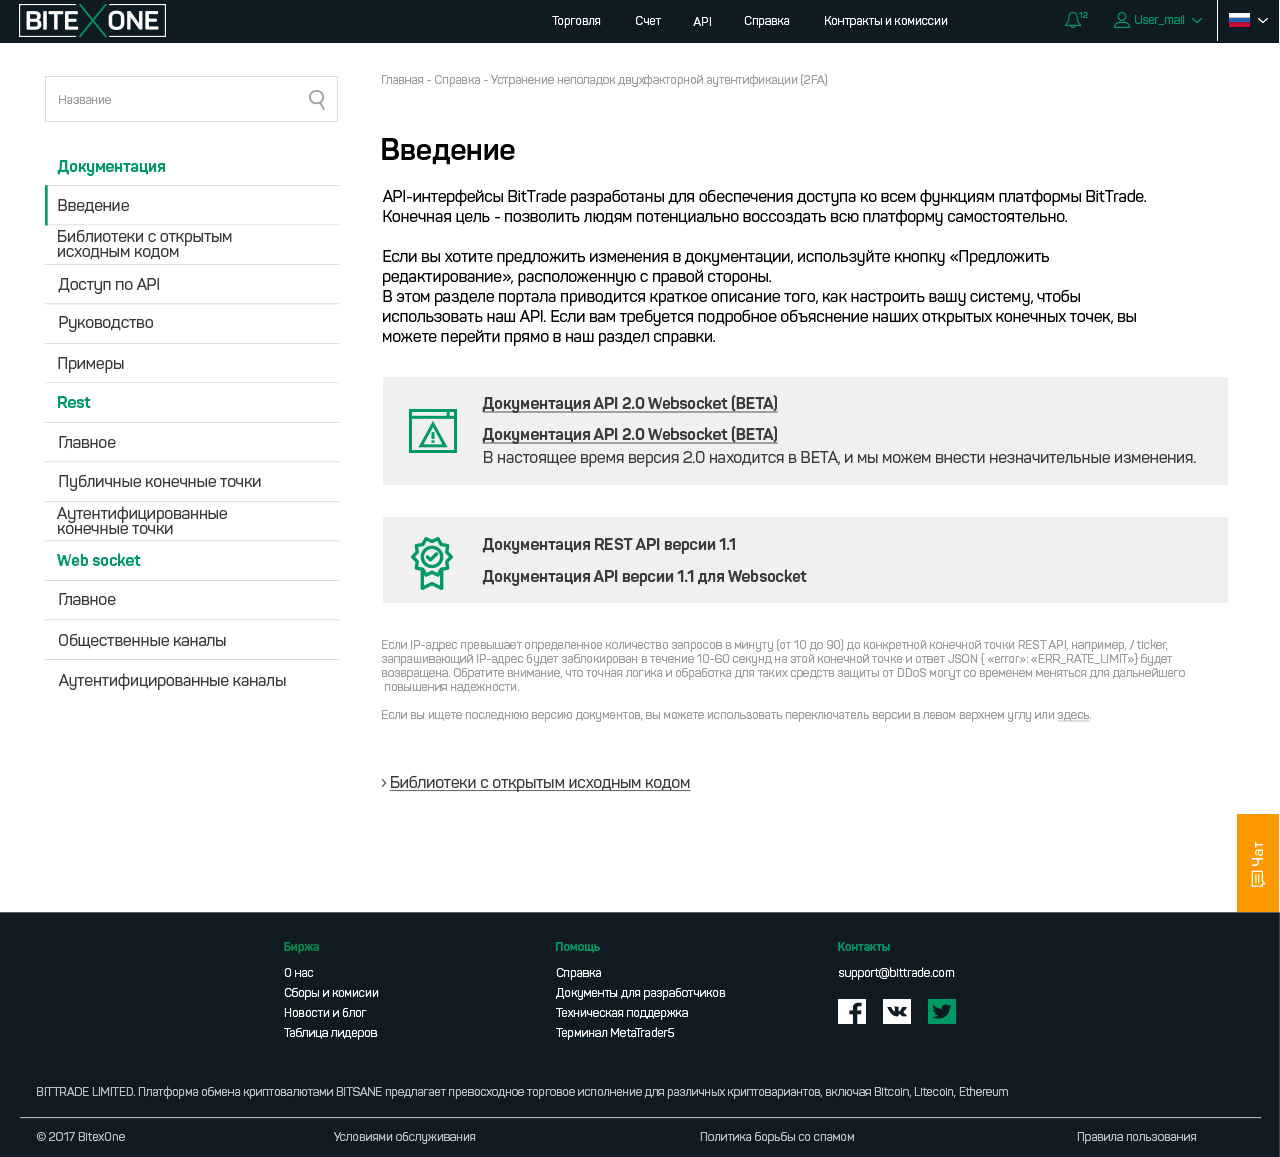Open the VK social icon
Screen dimensions: 1280x1157
(897, 1012)
